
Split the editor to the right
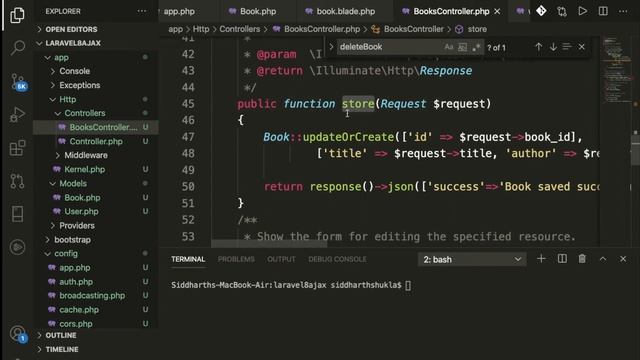coord(603,11)
